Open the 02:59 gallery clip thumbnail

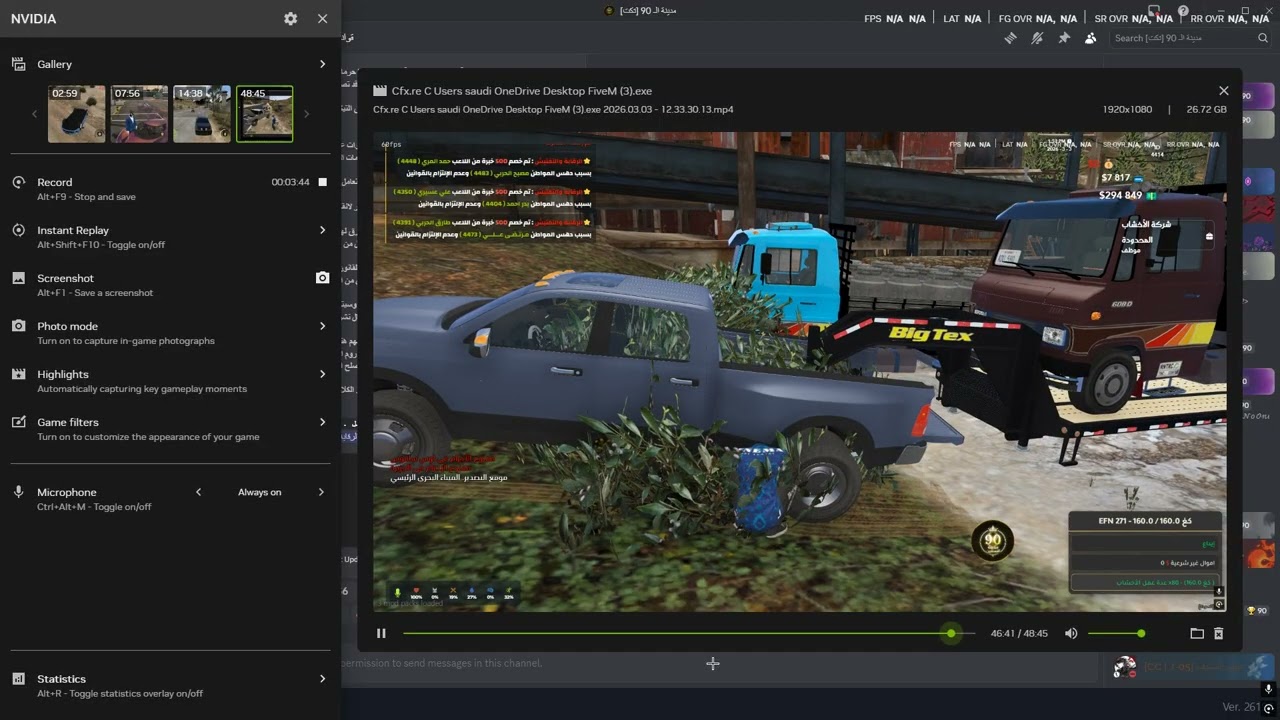point(77,114)
